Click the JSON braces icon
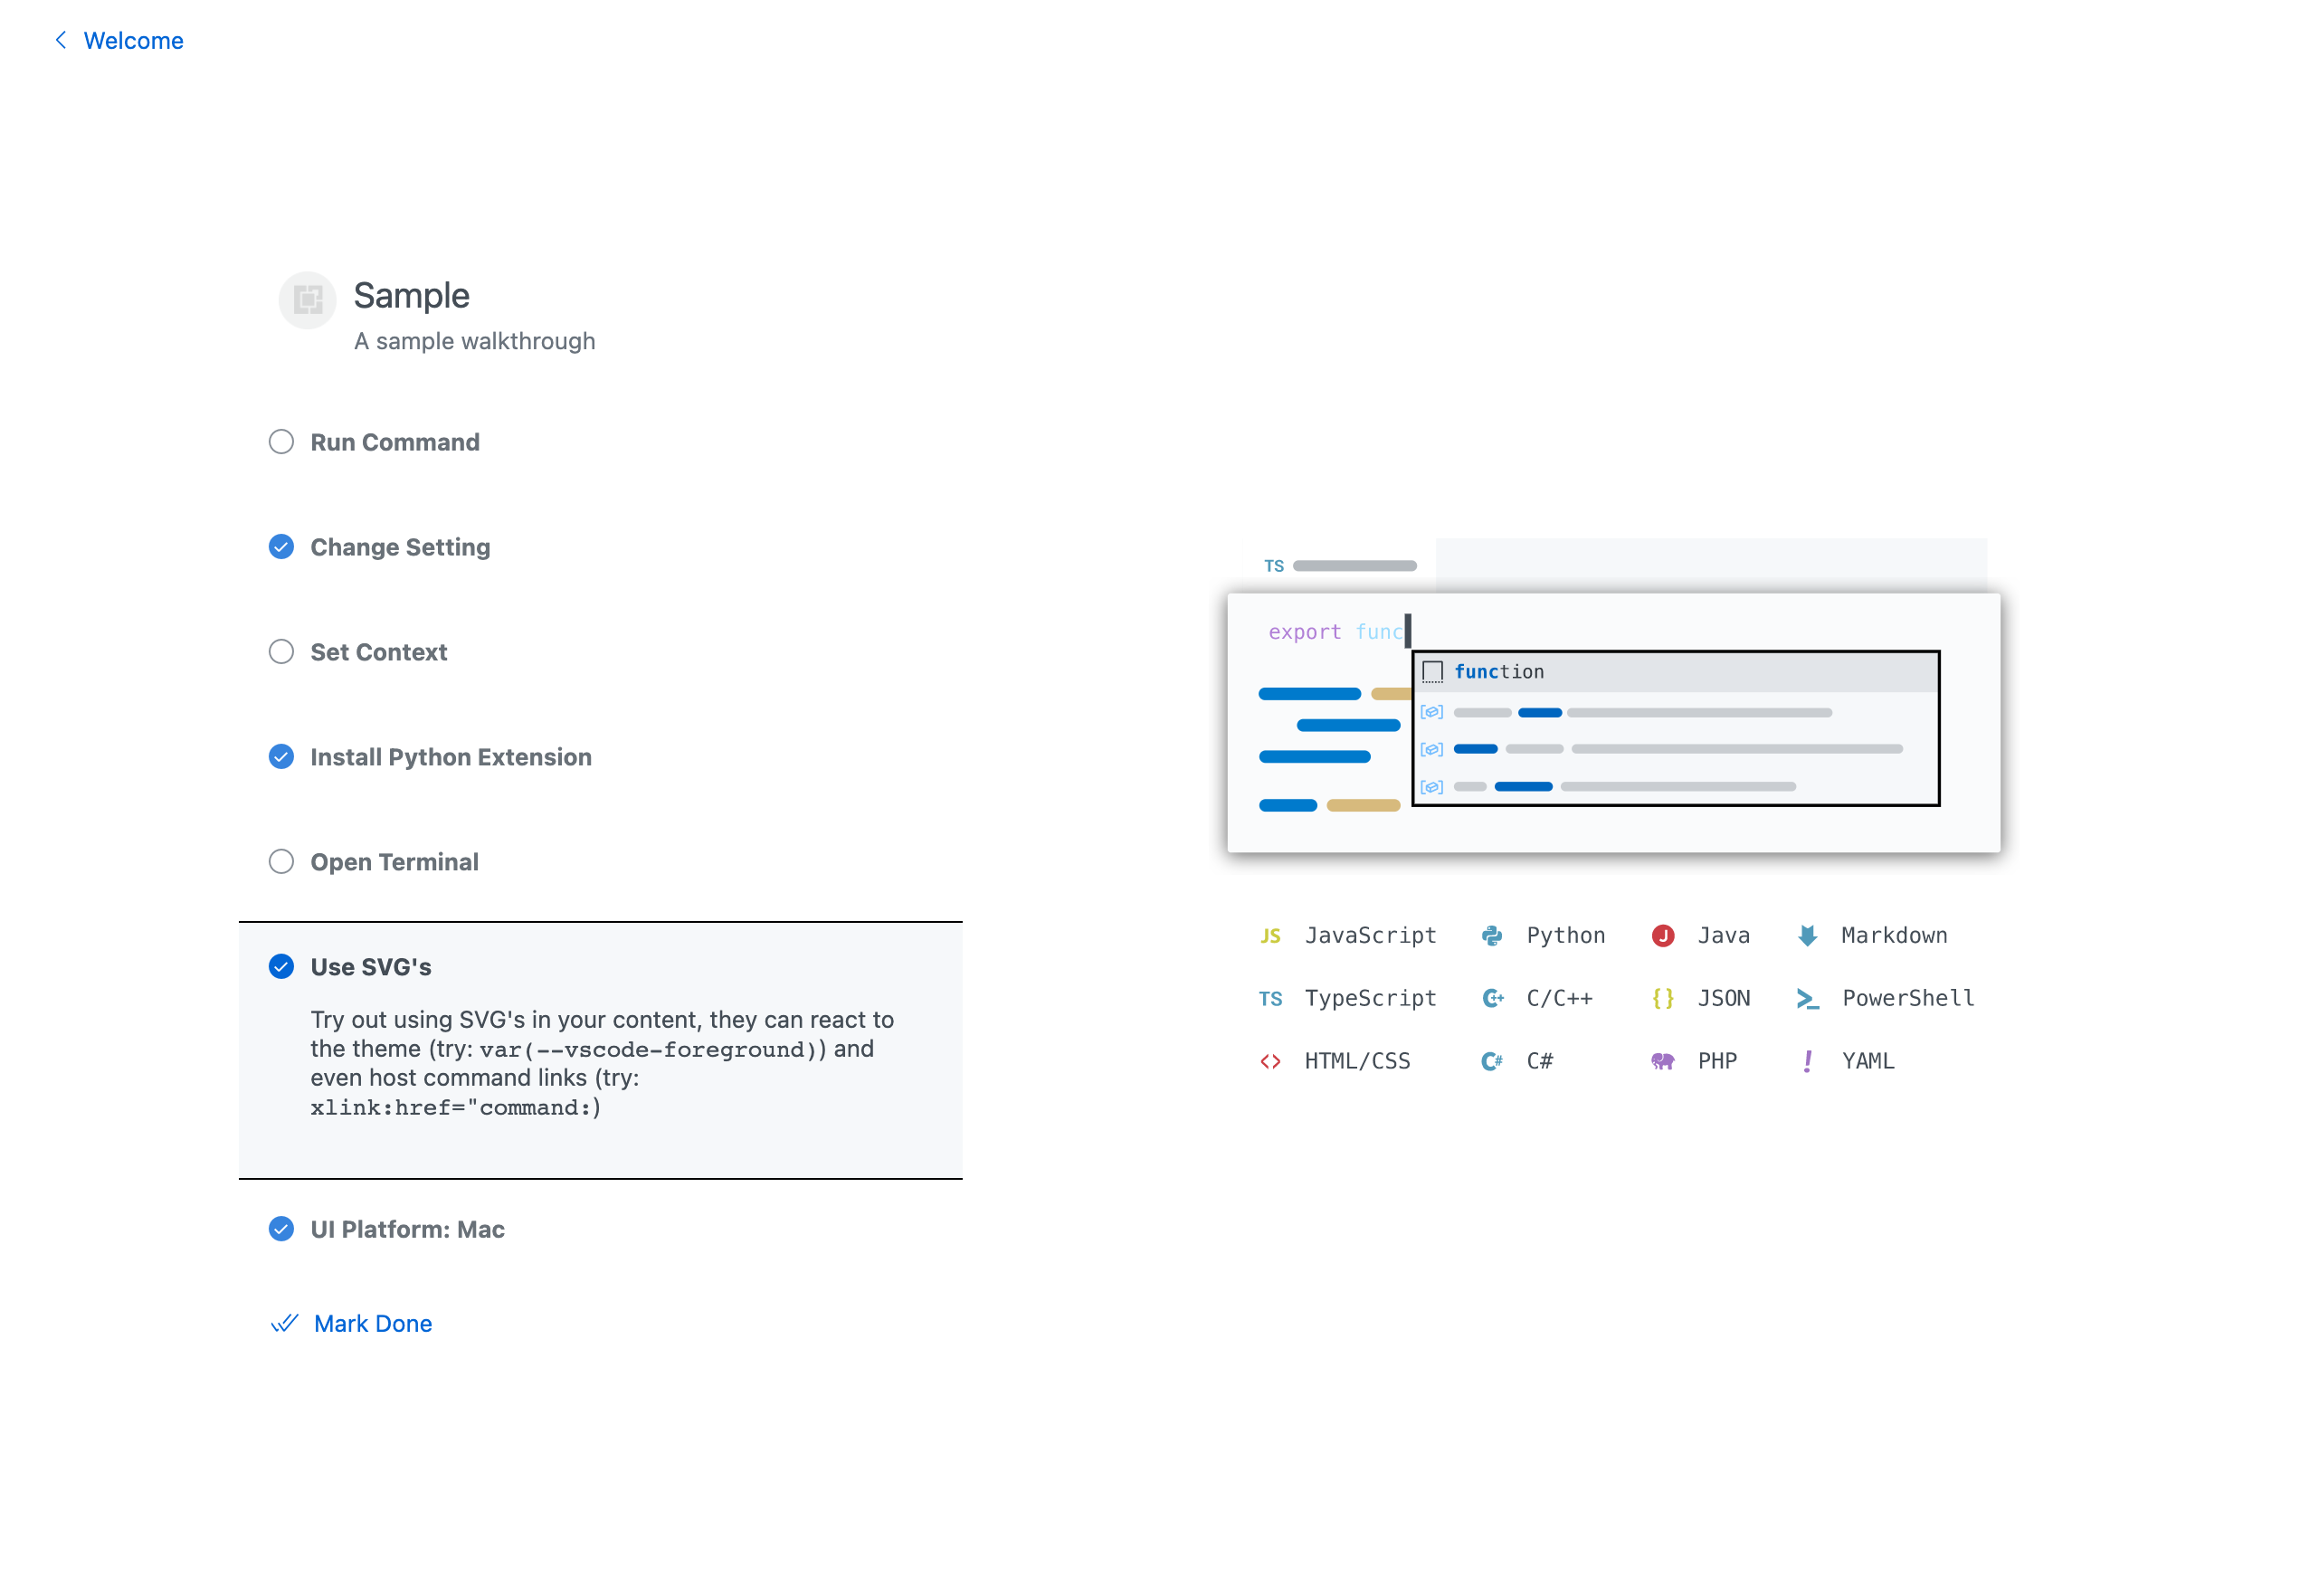Image resolution: width=2300 pixels, height=1596 pixels. point(1662,998)
